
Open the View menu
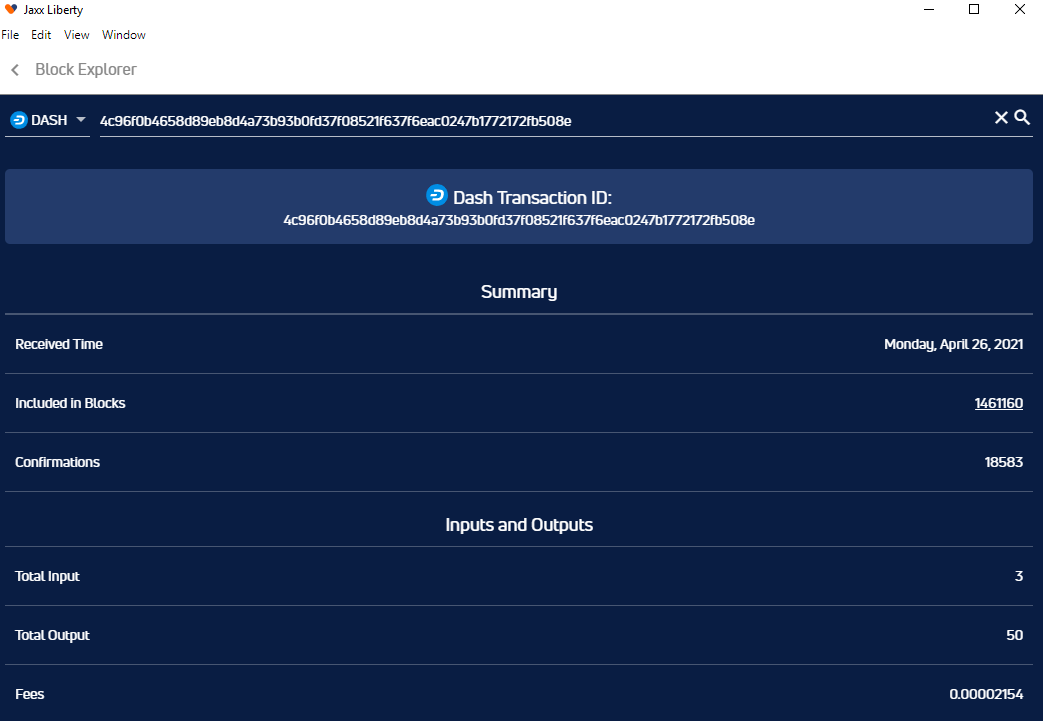pos(76,35)
